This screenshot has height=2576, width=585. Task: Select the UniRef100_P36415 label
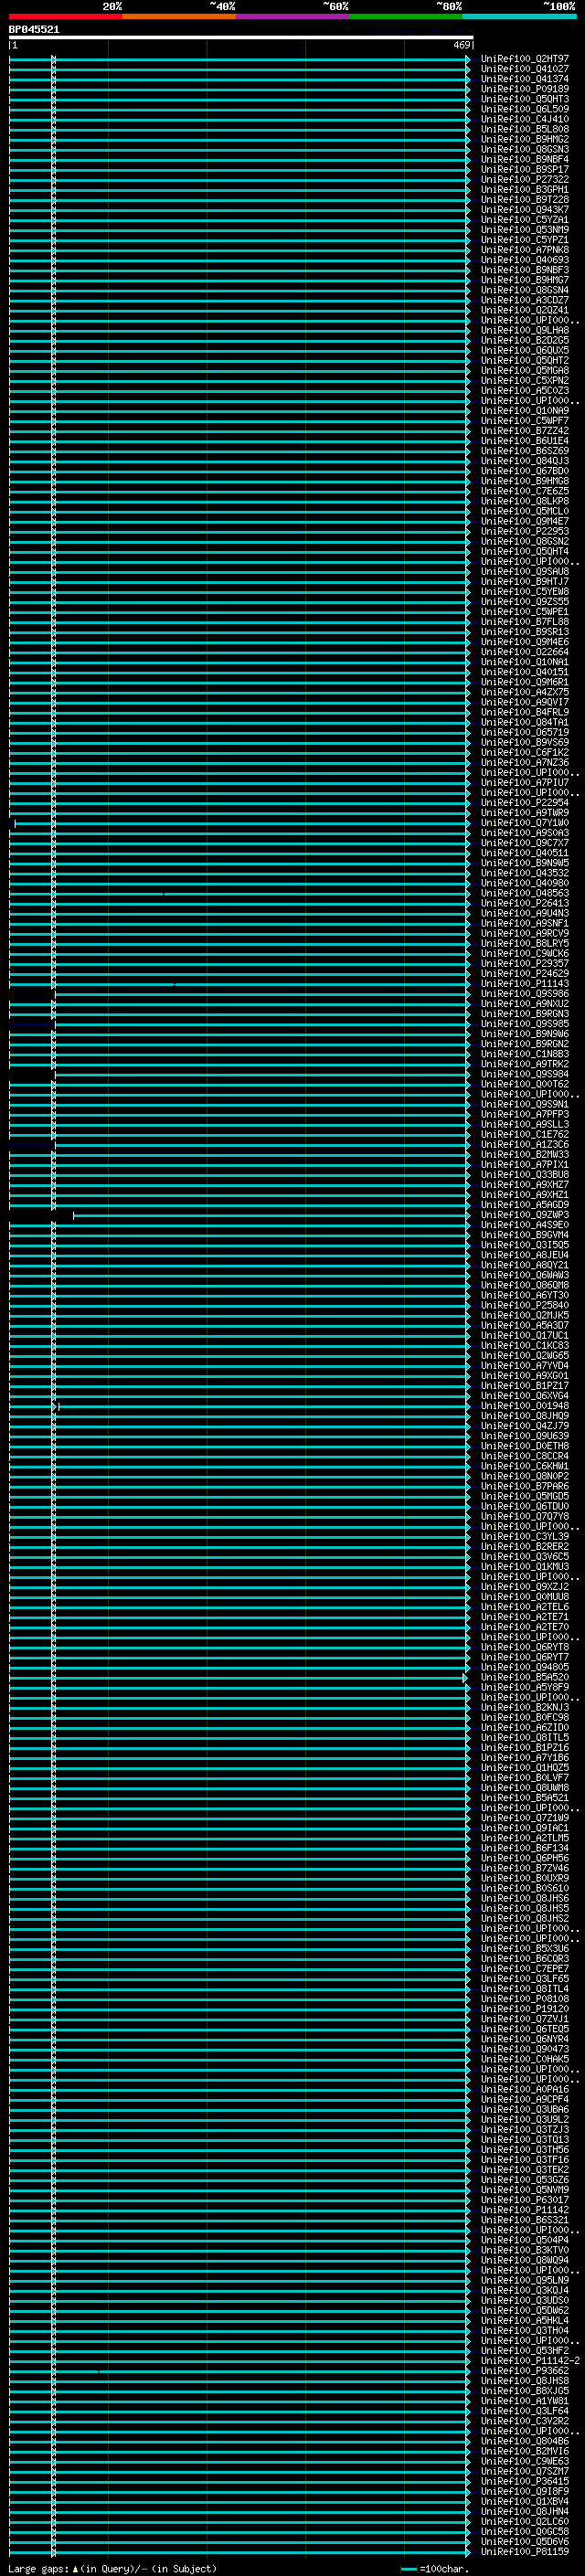(524, 2481)
